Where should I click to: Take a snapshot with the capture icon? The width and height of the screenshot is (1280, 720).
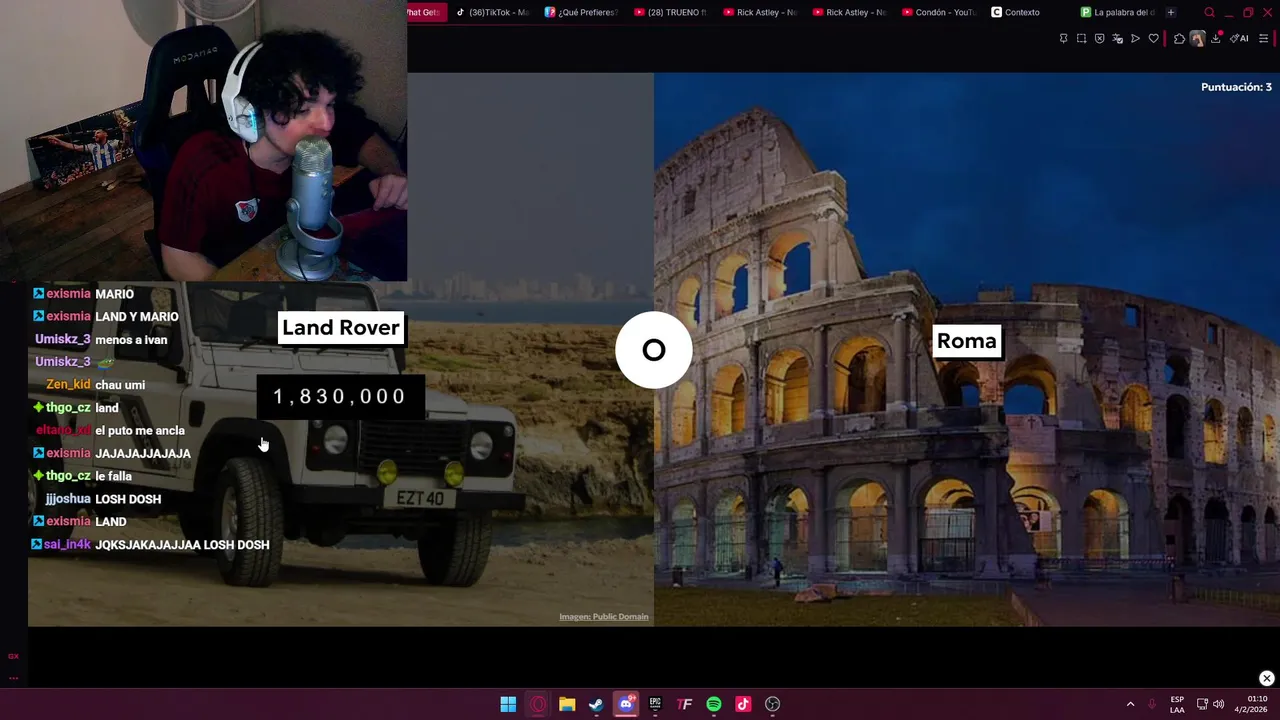[x=1081, y=38]
